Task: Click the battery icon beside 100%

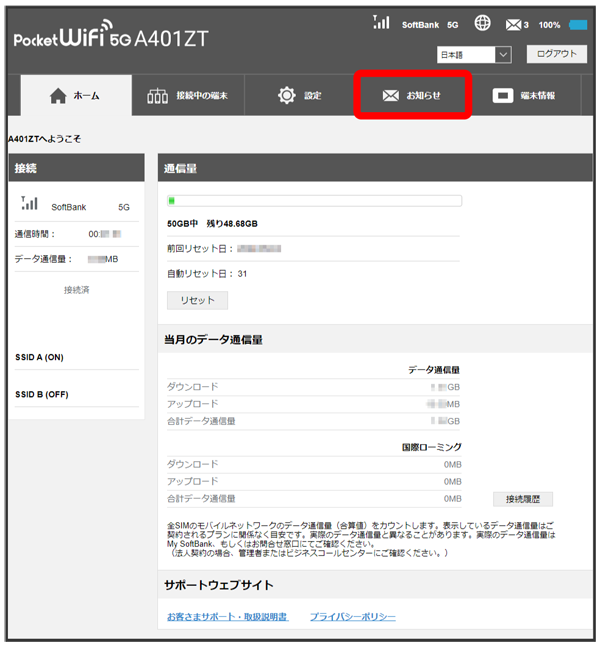Action: tap(578, 24)
